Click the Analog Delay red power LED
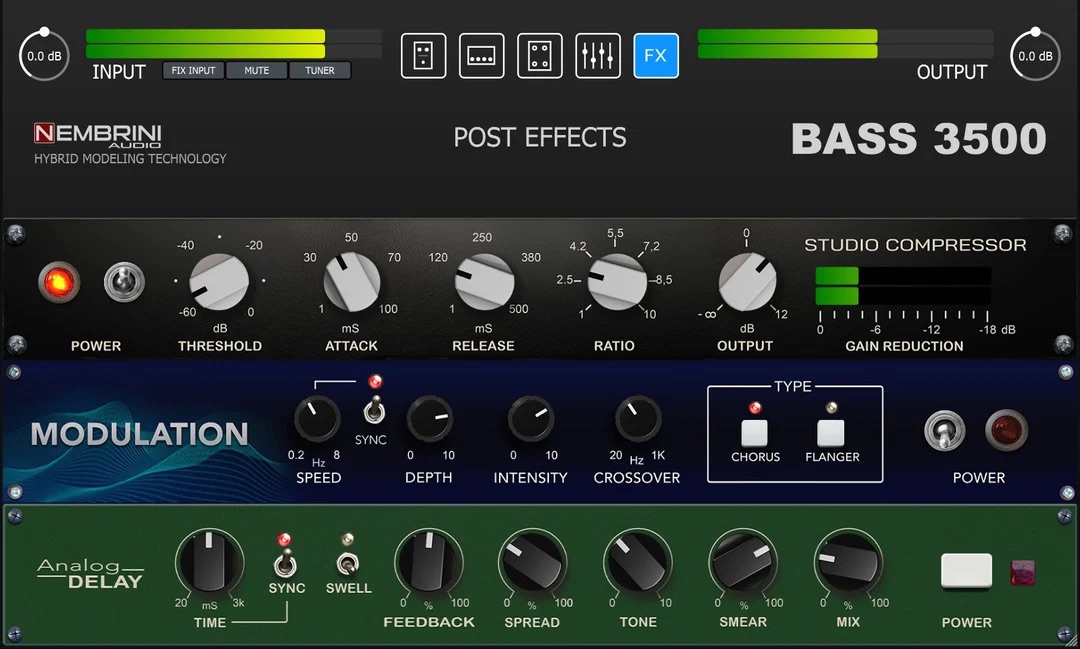 [x=1023, y=573]
